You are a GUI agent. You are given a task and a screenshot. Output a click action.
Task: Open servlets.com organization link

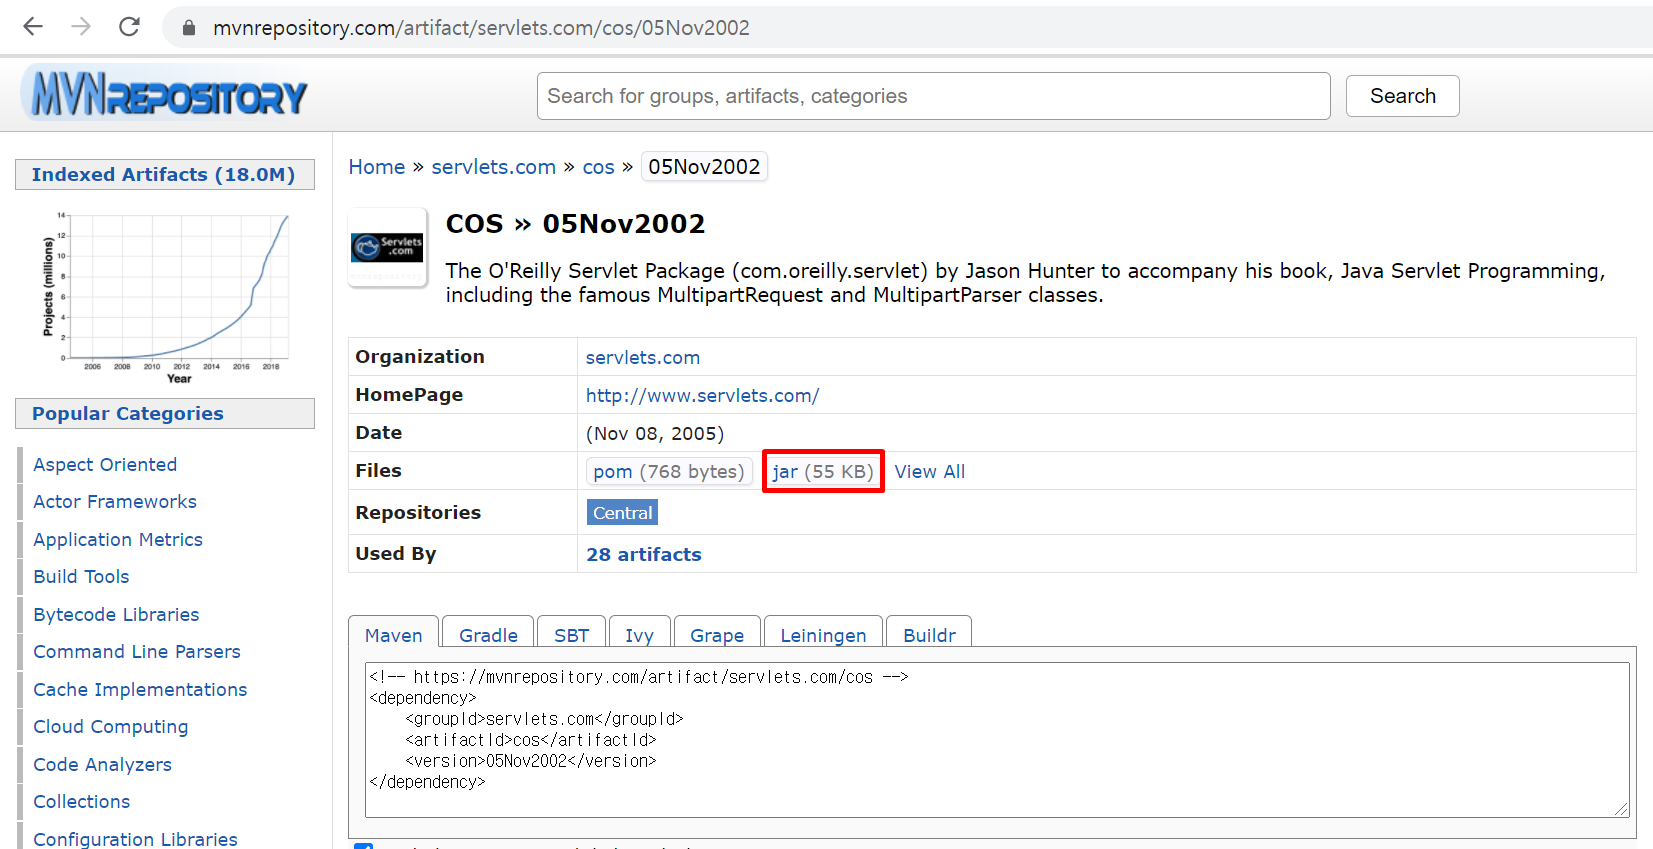(x=643, y=357)
